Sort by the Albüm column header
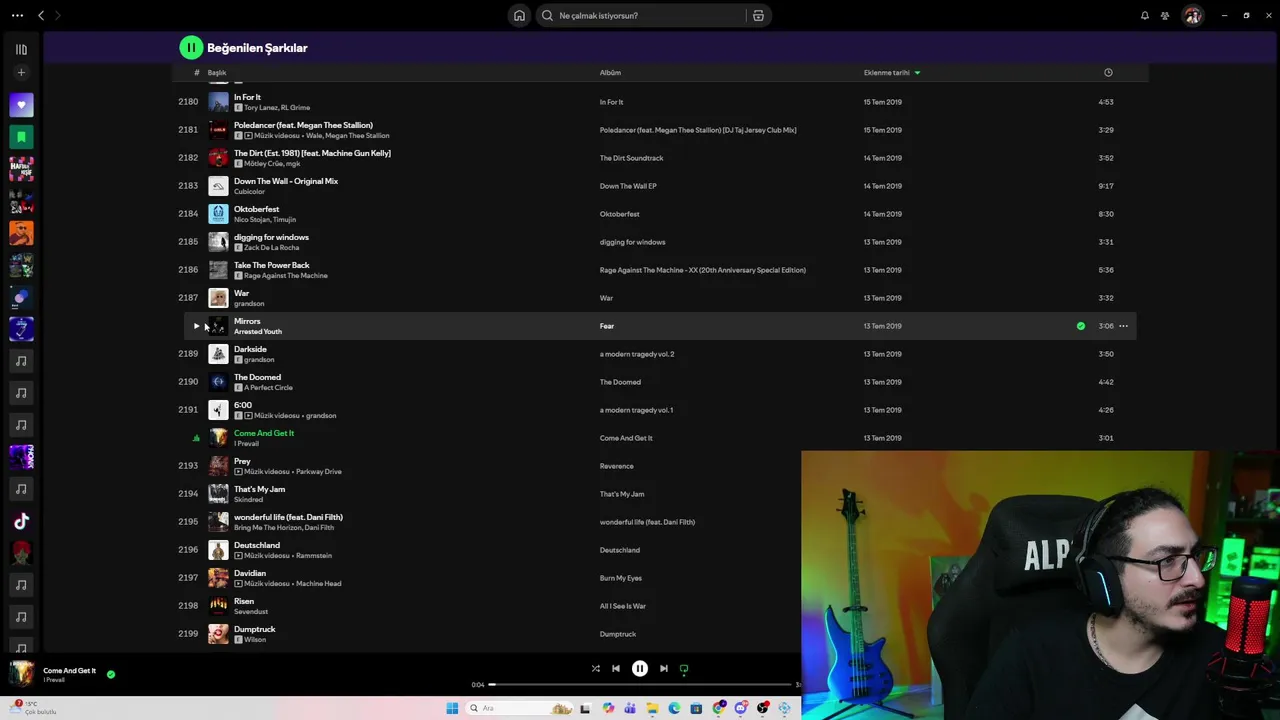1280x720 pixels. click(x=610, y=72)
